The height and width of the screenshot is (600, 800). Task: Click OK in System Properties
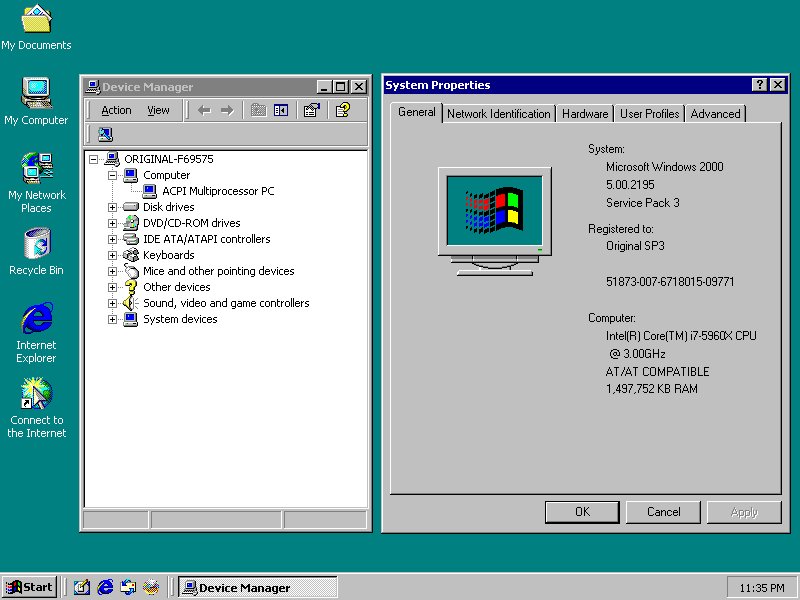[582, 512]
